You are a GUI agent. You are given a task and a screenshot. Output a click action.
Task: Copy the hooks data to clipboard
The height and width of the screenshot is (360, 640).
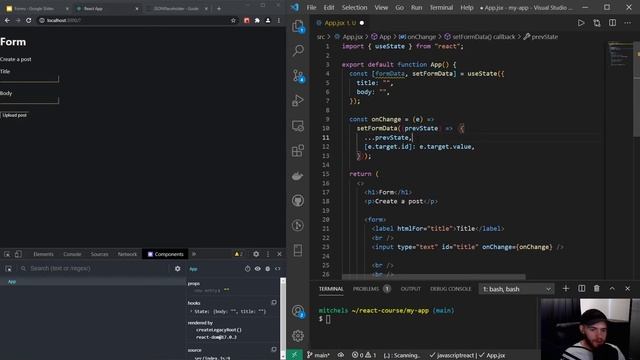coord(274,303)
